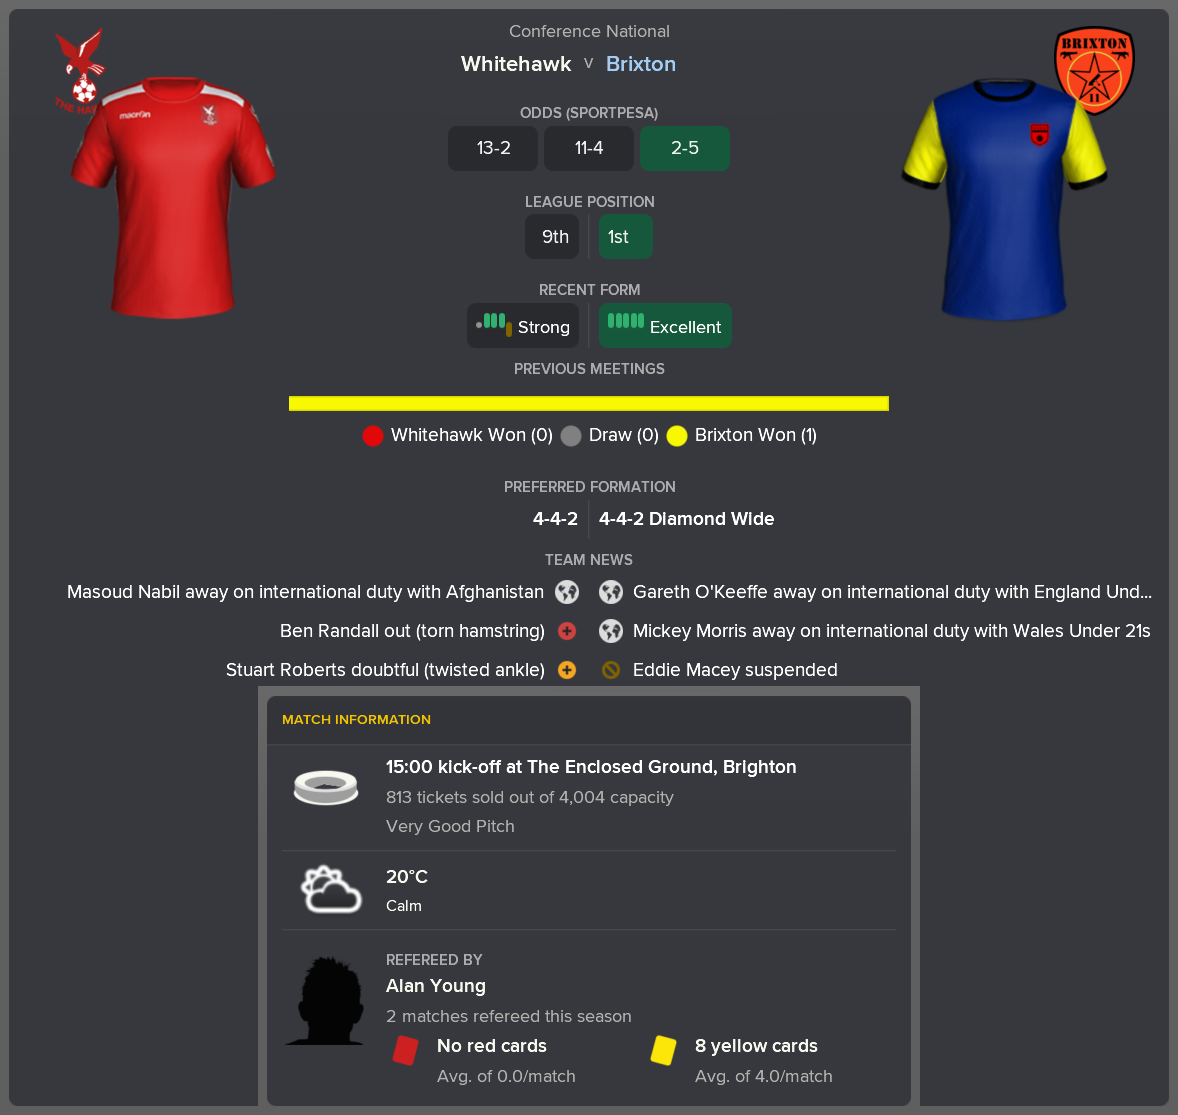Click the stadium icon in Match Information
1178x1115 pixels.
[x=326, y=788]
